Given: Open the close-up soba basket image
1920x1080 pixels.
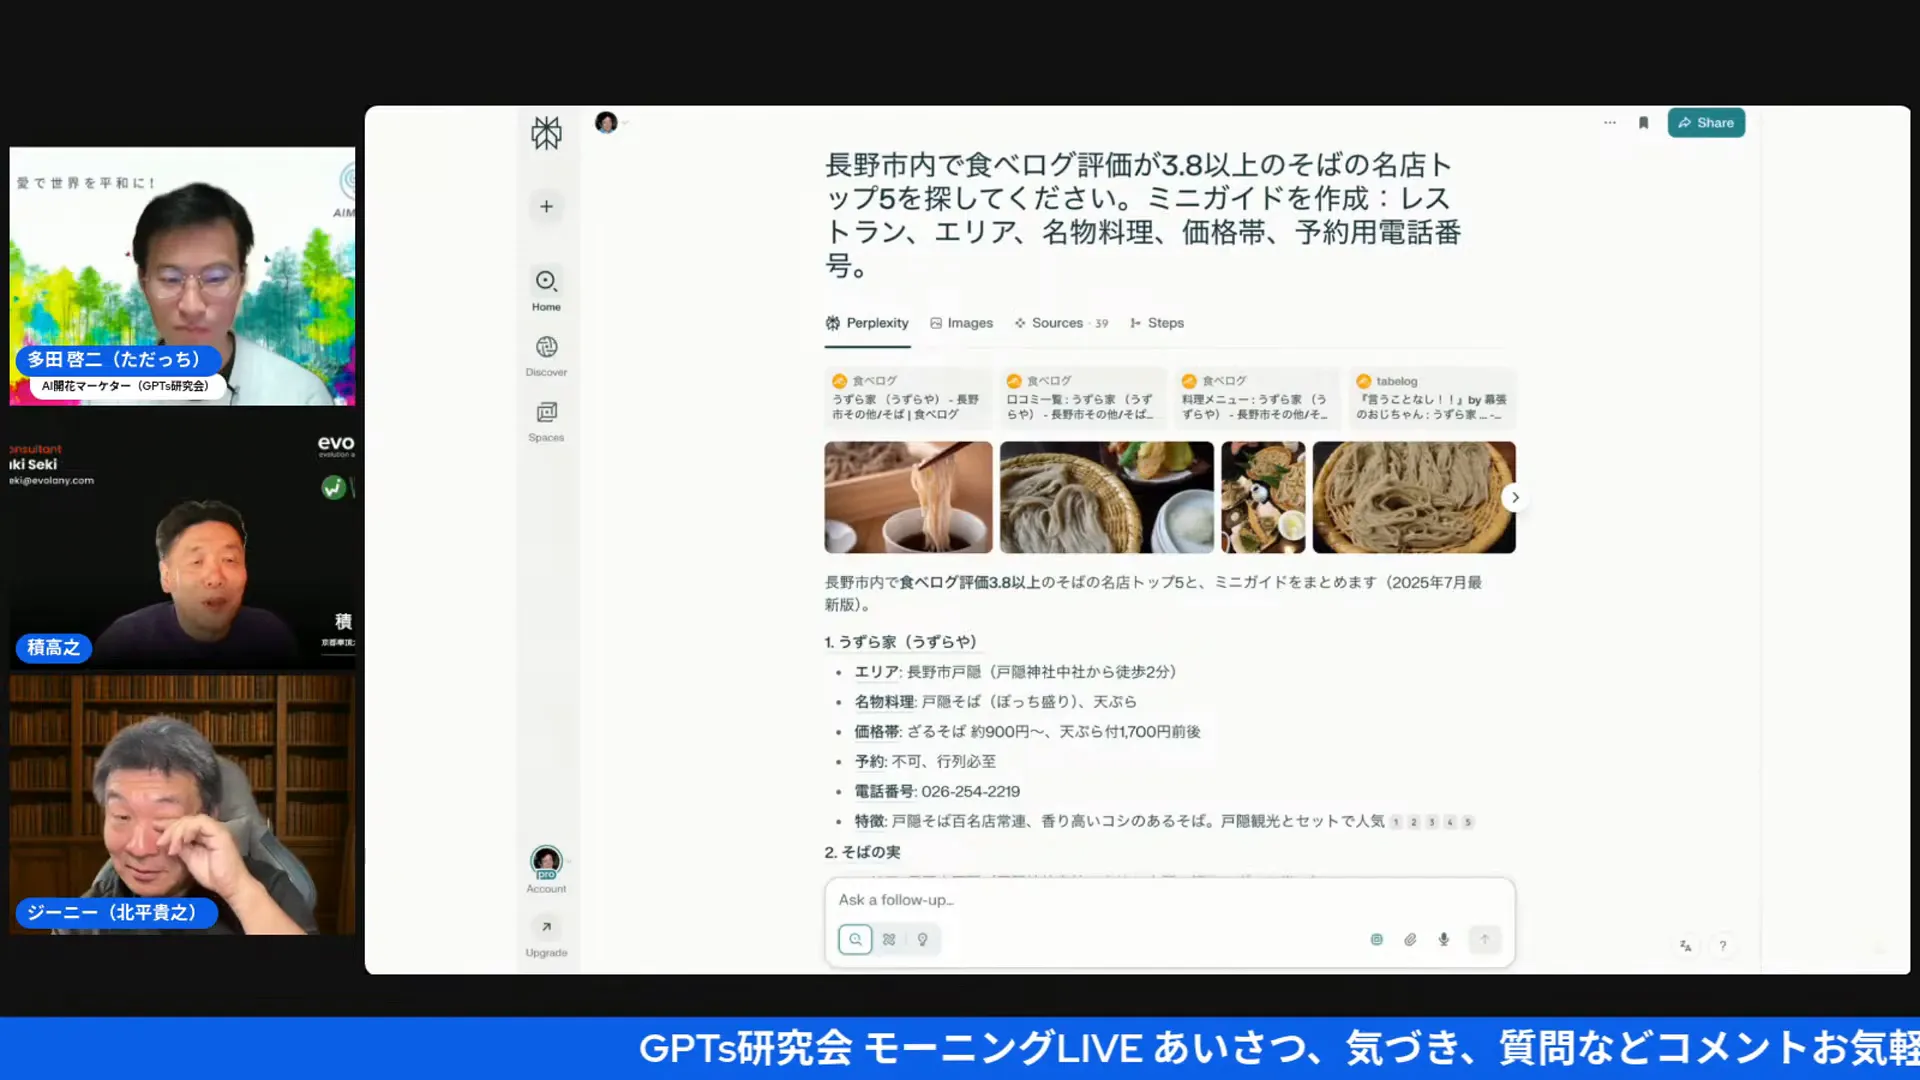Looking at the screenshot, I should point(1413,497).
